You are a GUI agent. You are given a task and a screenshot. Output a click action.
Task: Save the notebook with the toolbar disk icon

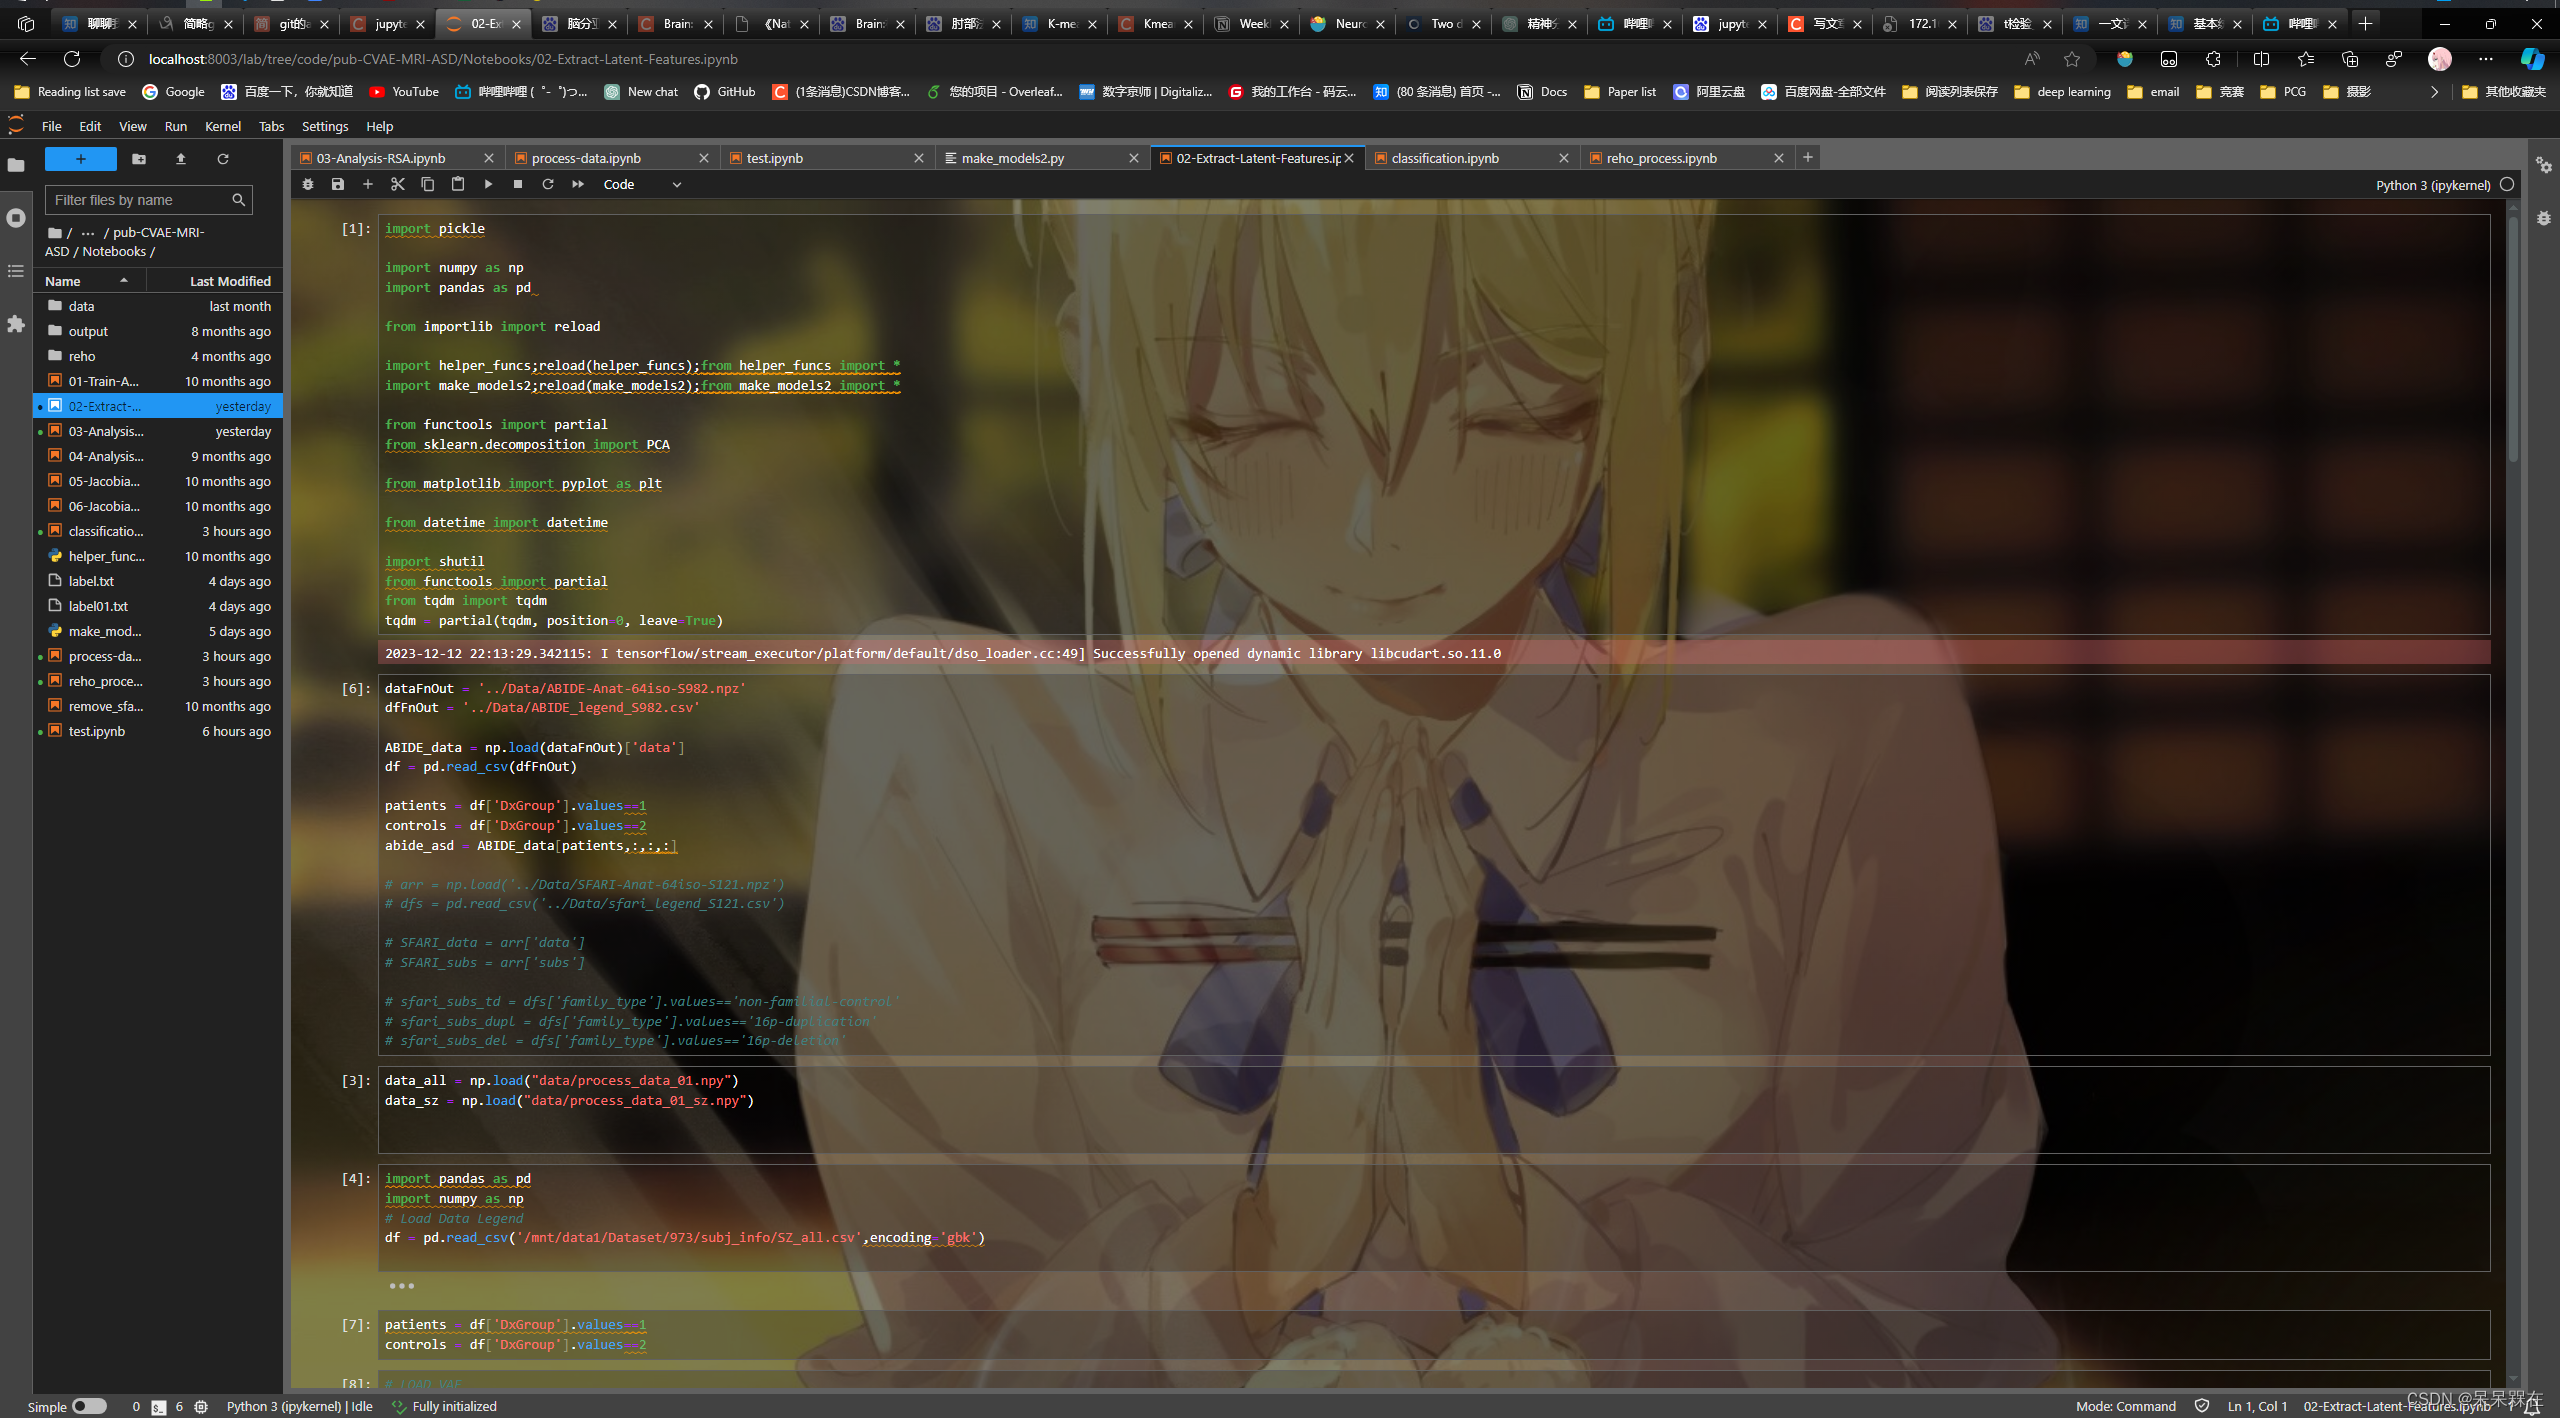pos(338,185)
